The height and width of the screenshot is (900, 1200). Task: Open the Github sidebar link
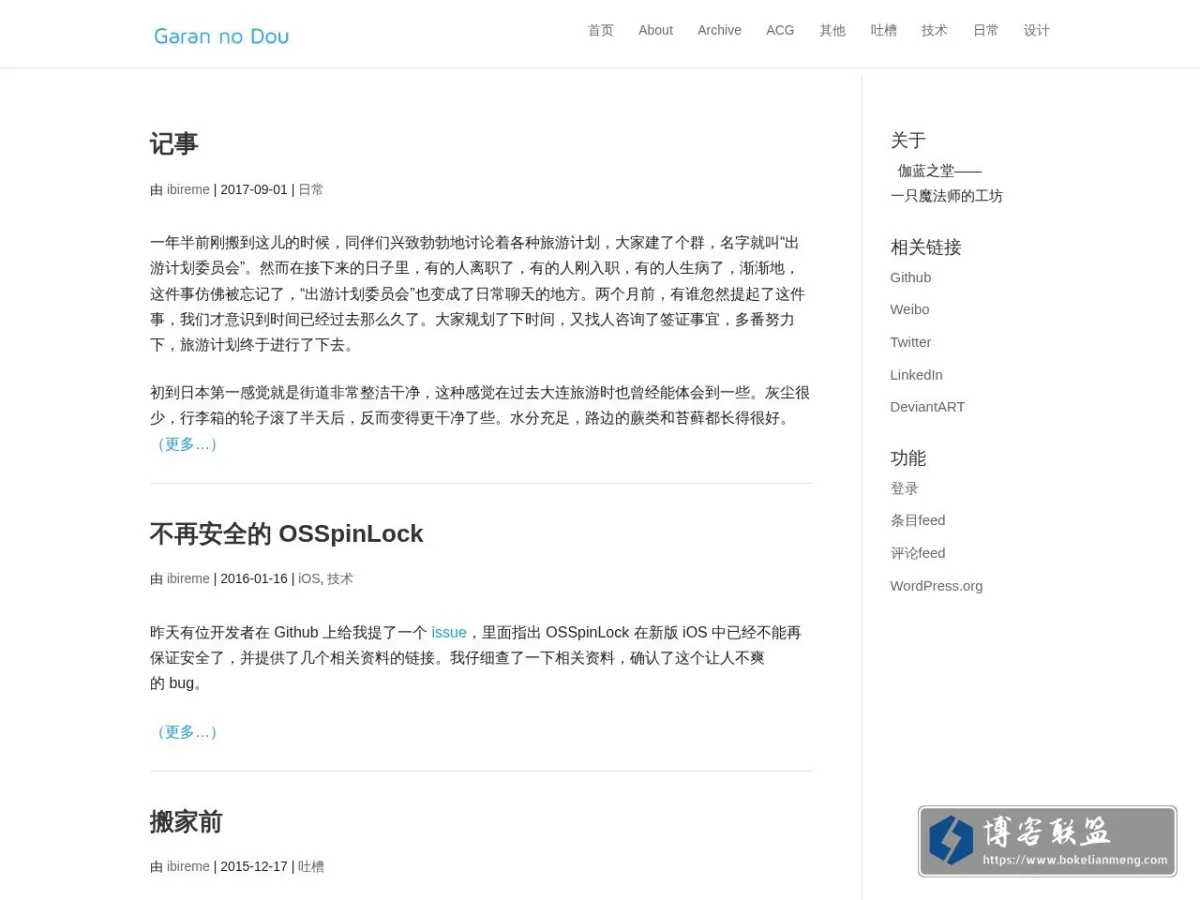coord(911,277)
